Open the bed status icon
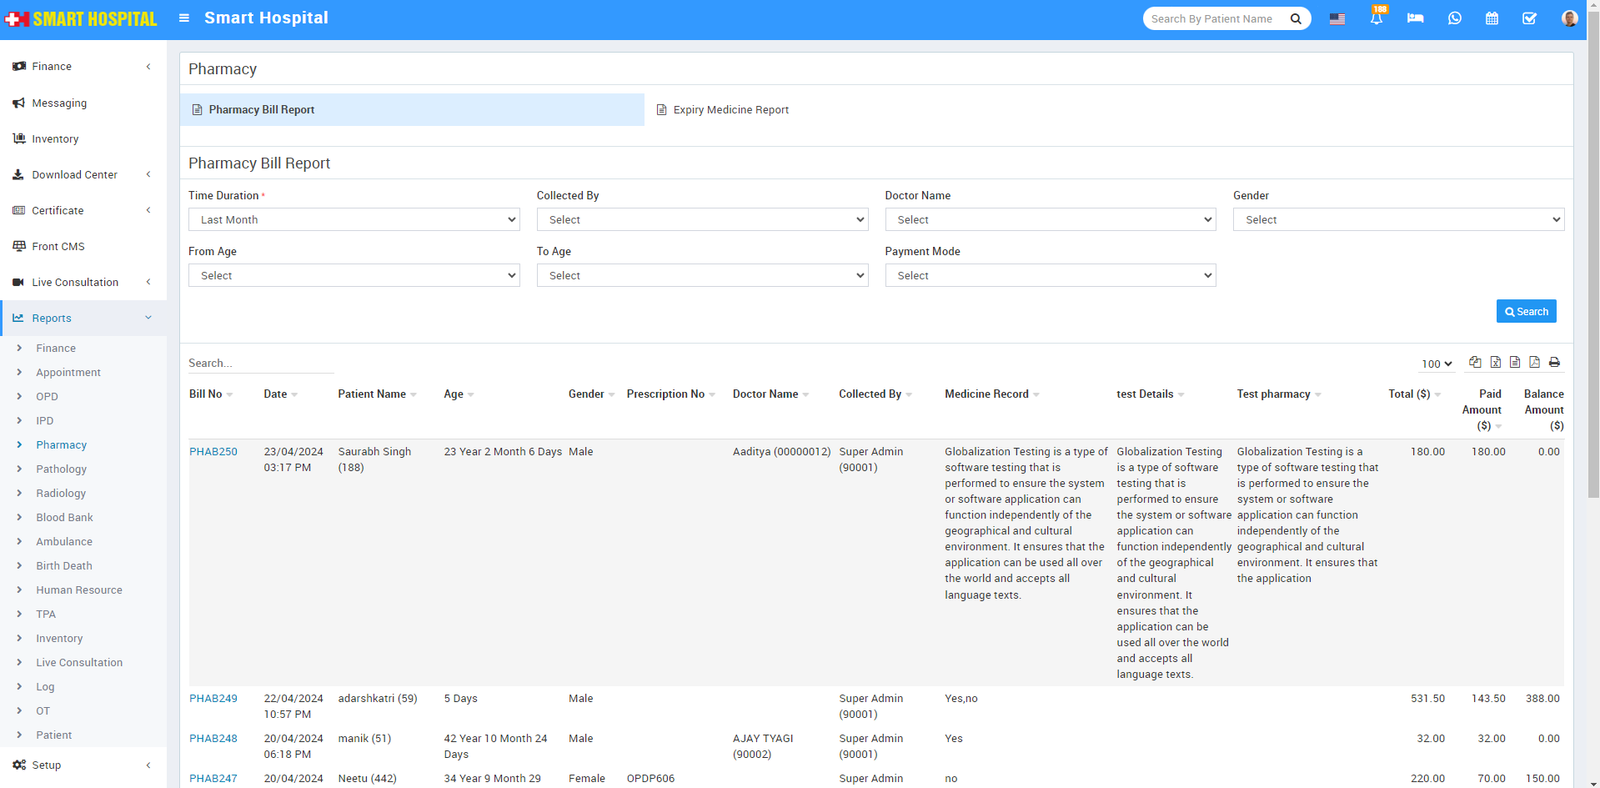 pyautogui.click(x=1415, y=18)
